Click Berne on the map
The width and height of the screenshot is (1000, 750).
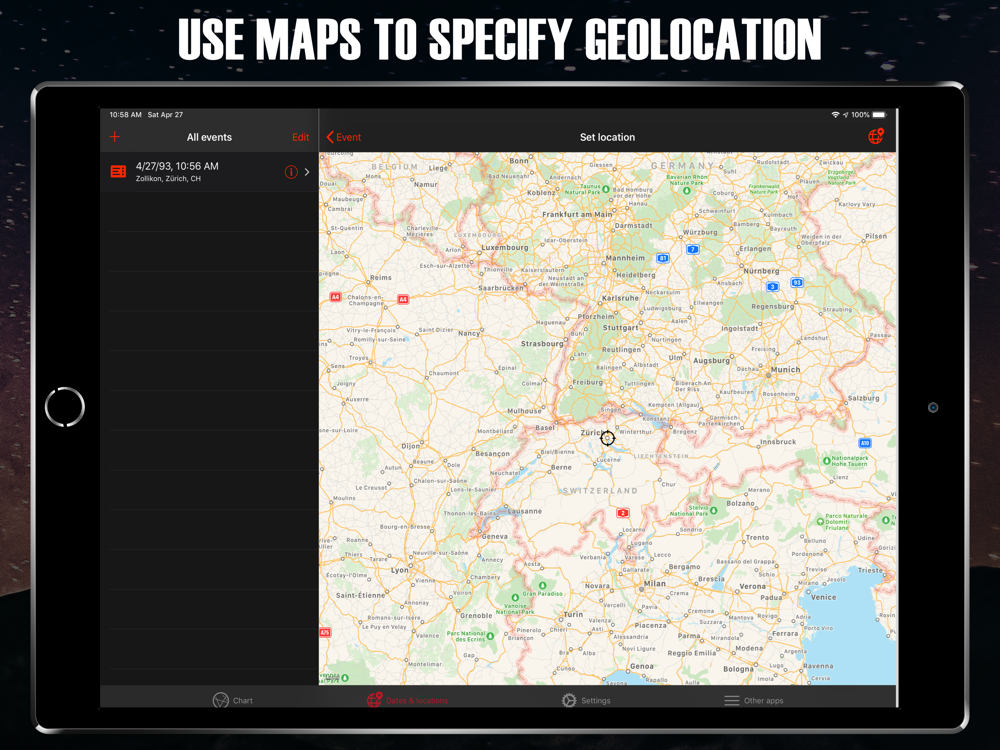click(x=561, y=467)
